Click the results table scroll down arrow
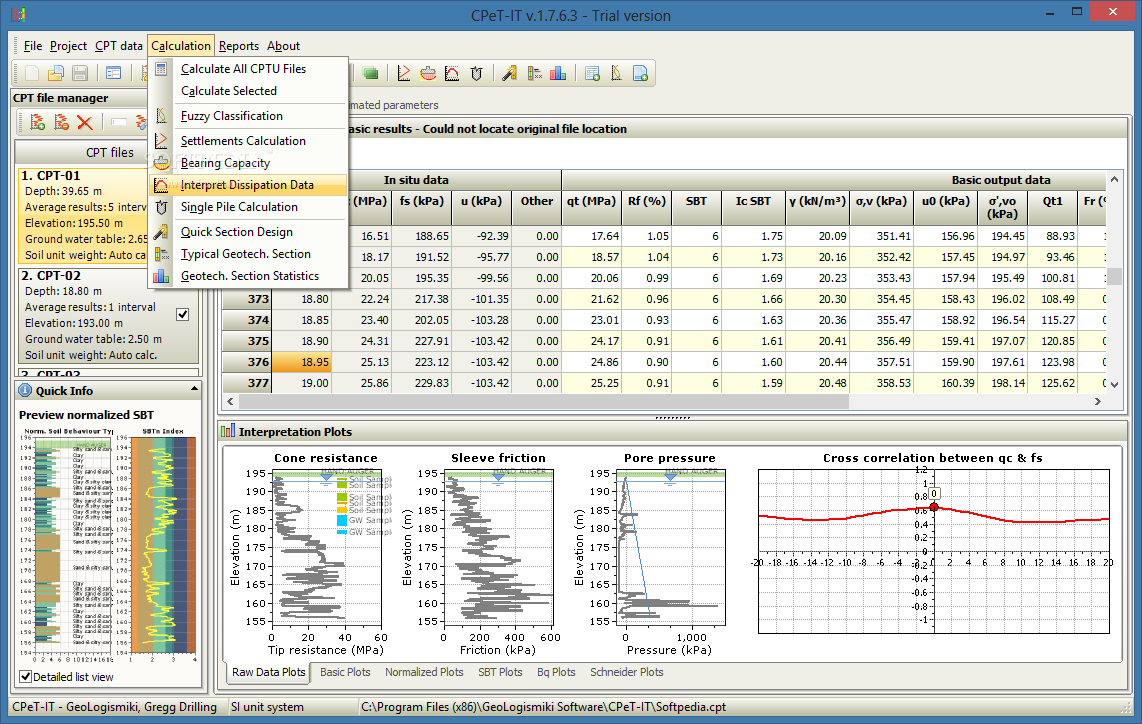This screenshot has width=1142, height=724. [x=1114, y=384]
